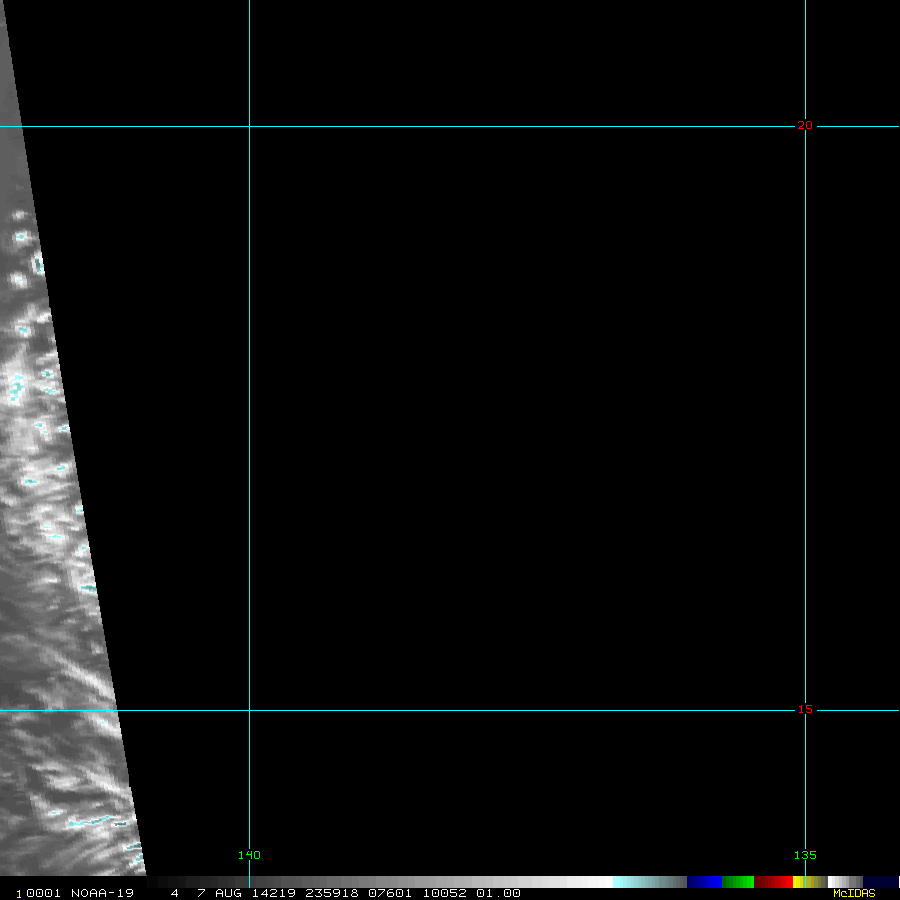The height and width of the screenshot is (900, 900).
Task: Click the NOAA-19 satellite name text
Action: coord(102,893)
